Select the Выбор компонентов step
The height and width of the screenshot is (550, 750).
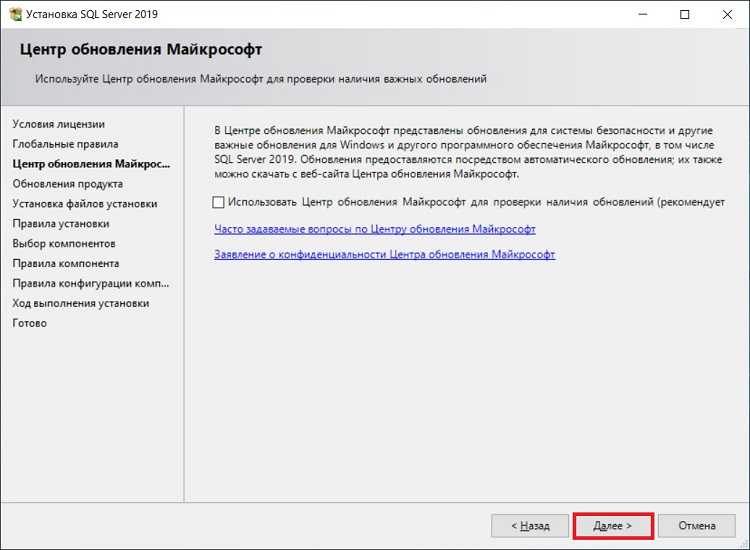[64, 244]
